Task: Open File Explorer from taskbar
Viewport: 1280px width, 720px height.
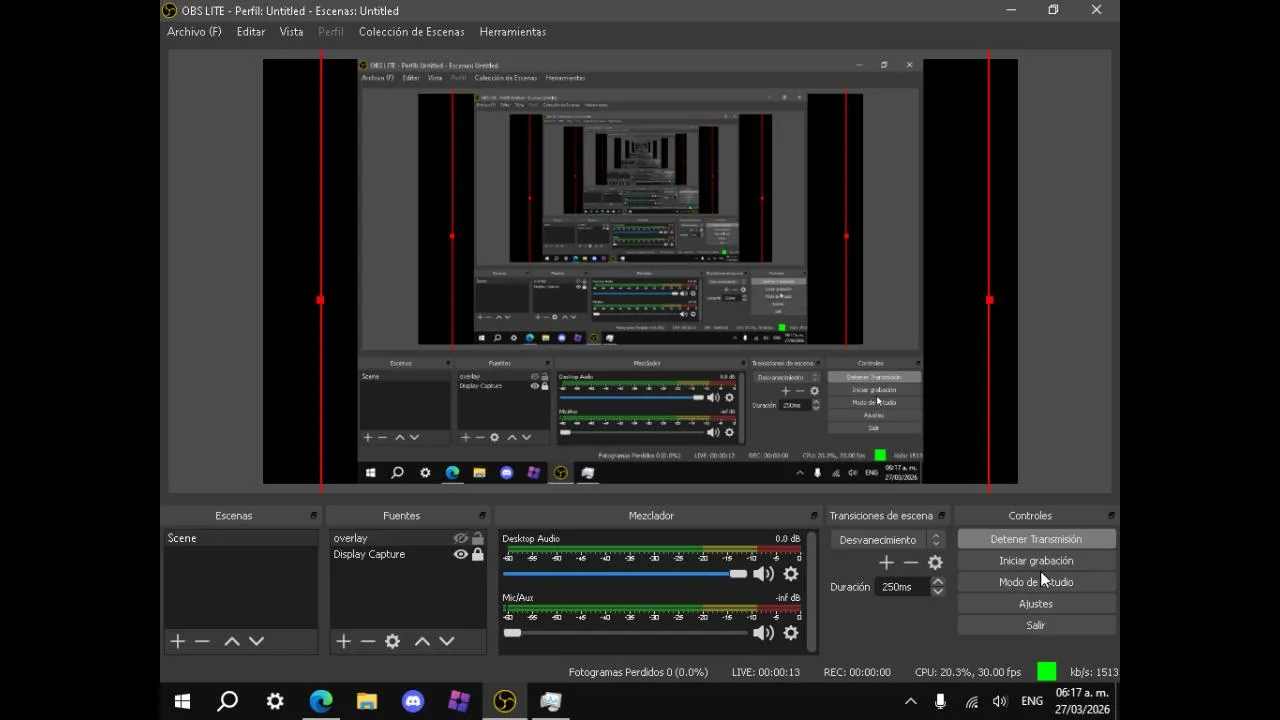Action: click(367, 701)
